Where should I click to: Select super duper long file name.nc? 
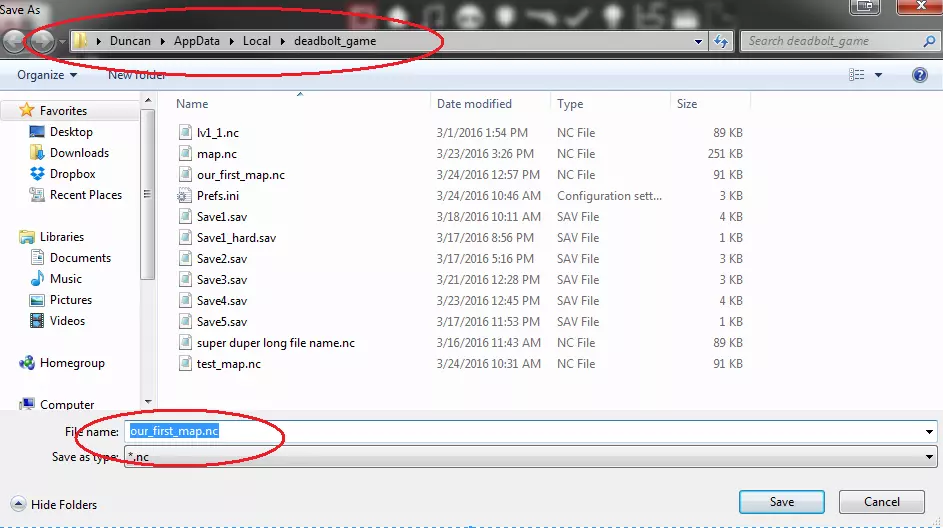point(275,343)
